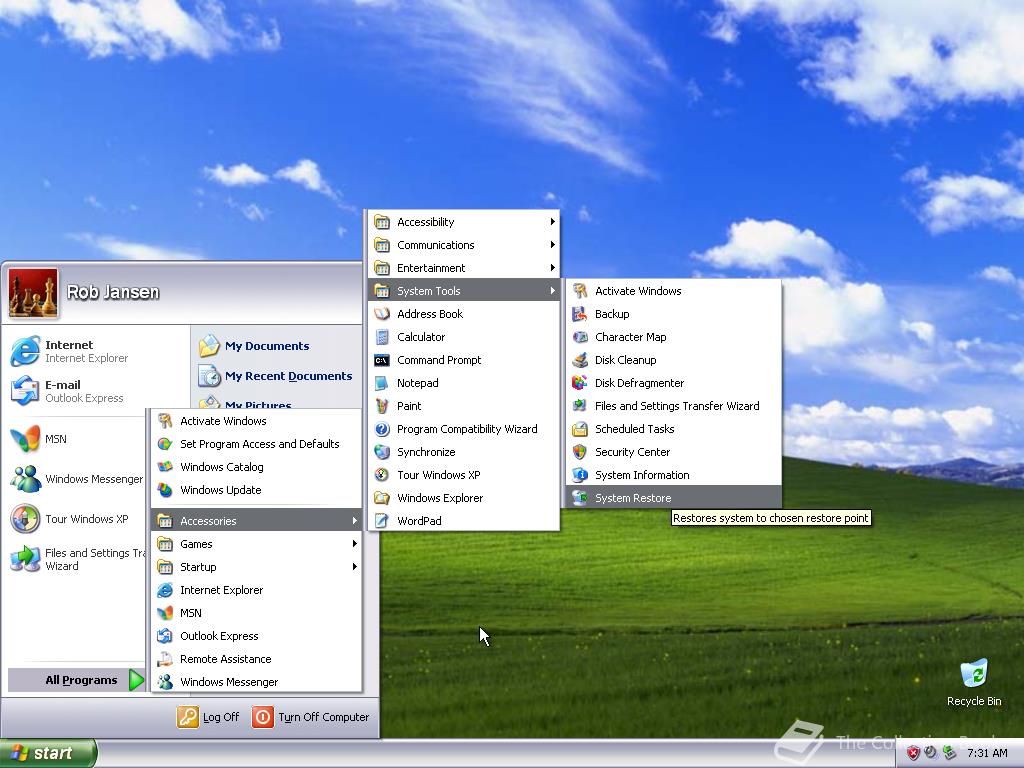Launch Paint via its icon
This screenshot has height=768, width=1024.
[382, 406]
